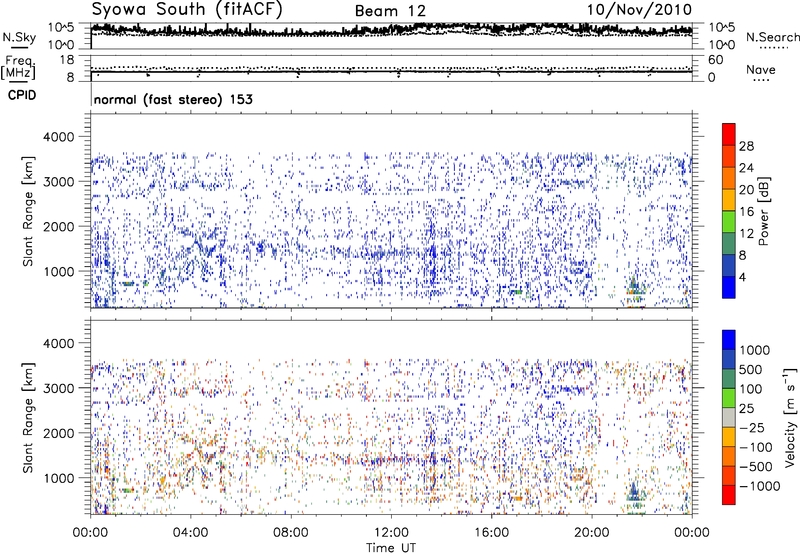Click 'Slant Range [km]' label of the power panel
The image size is (800, 554).
point(28,211)
